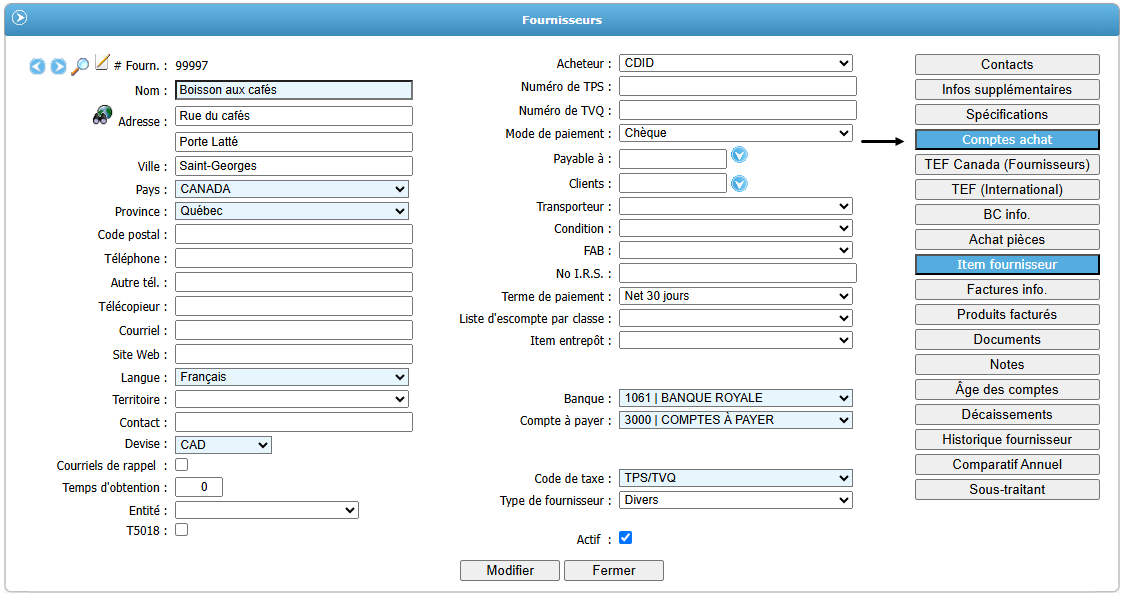The height and width of the screenshot is (595, 1123).
Task: Expand the Province dropdown
Action: tap(292, 211)
